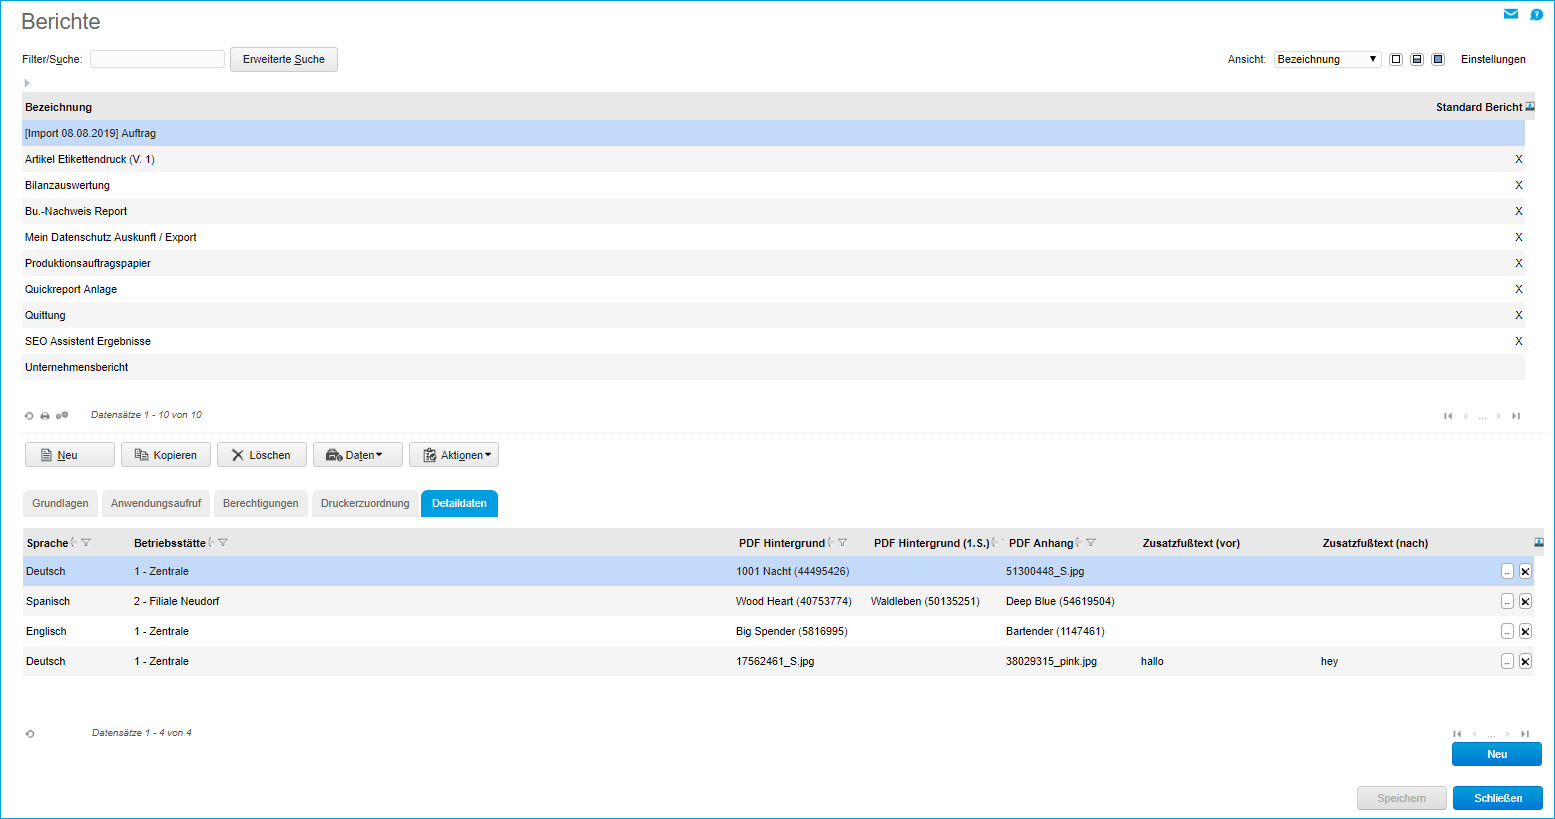This screenshot has width=1555, height=819.
Task: Switch to the Druckerzuordnung tab
Action: (x=365, y=503)
